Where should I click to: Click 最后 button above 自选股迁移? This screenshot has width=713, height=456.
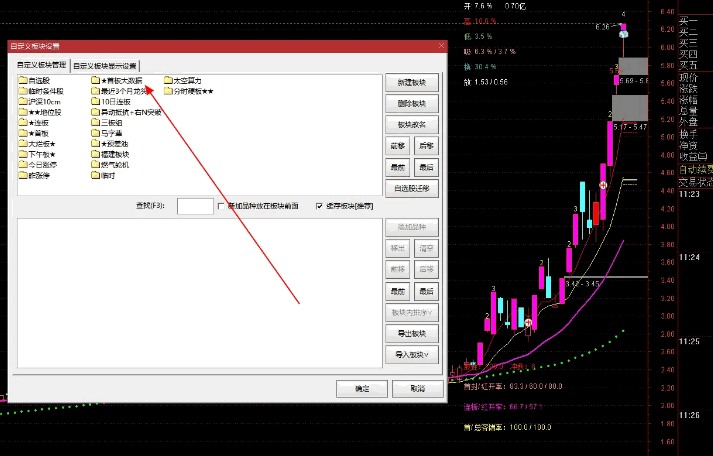click(x=427, y=167)
